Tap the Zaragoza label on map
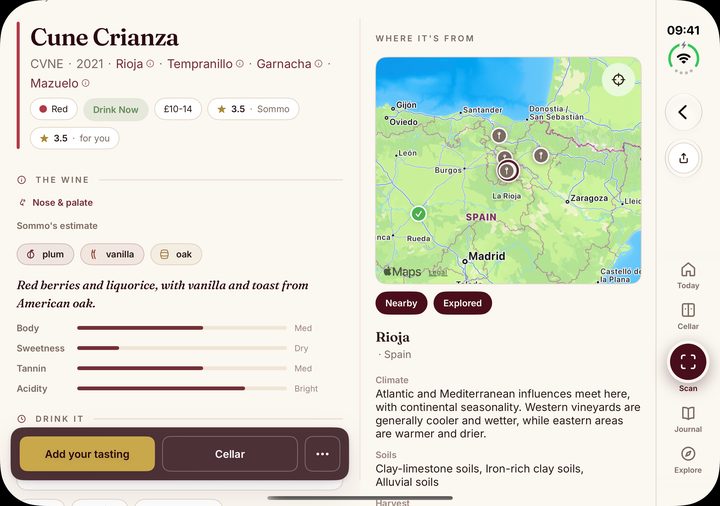The image size is (720, 506). click(589, 198)
